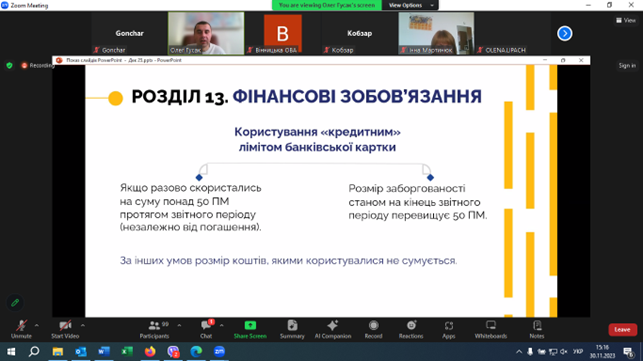Click the Sign in link
Viewport: 643px width, 361px height.
pos(627,66)
